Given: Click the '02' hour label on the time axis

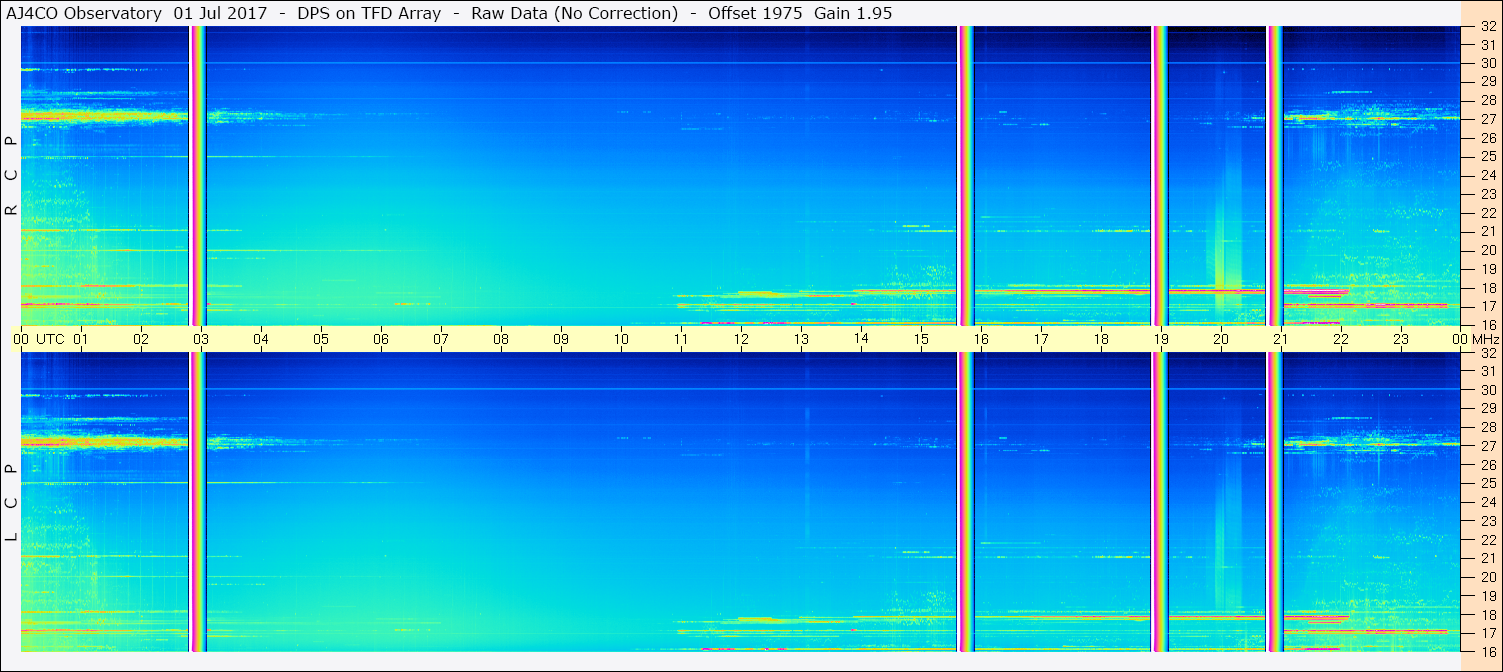Looking at the screenshot, I should point(141,339).
